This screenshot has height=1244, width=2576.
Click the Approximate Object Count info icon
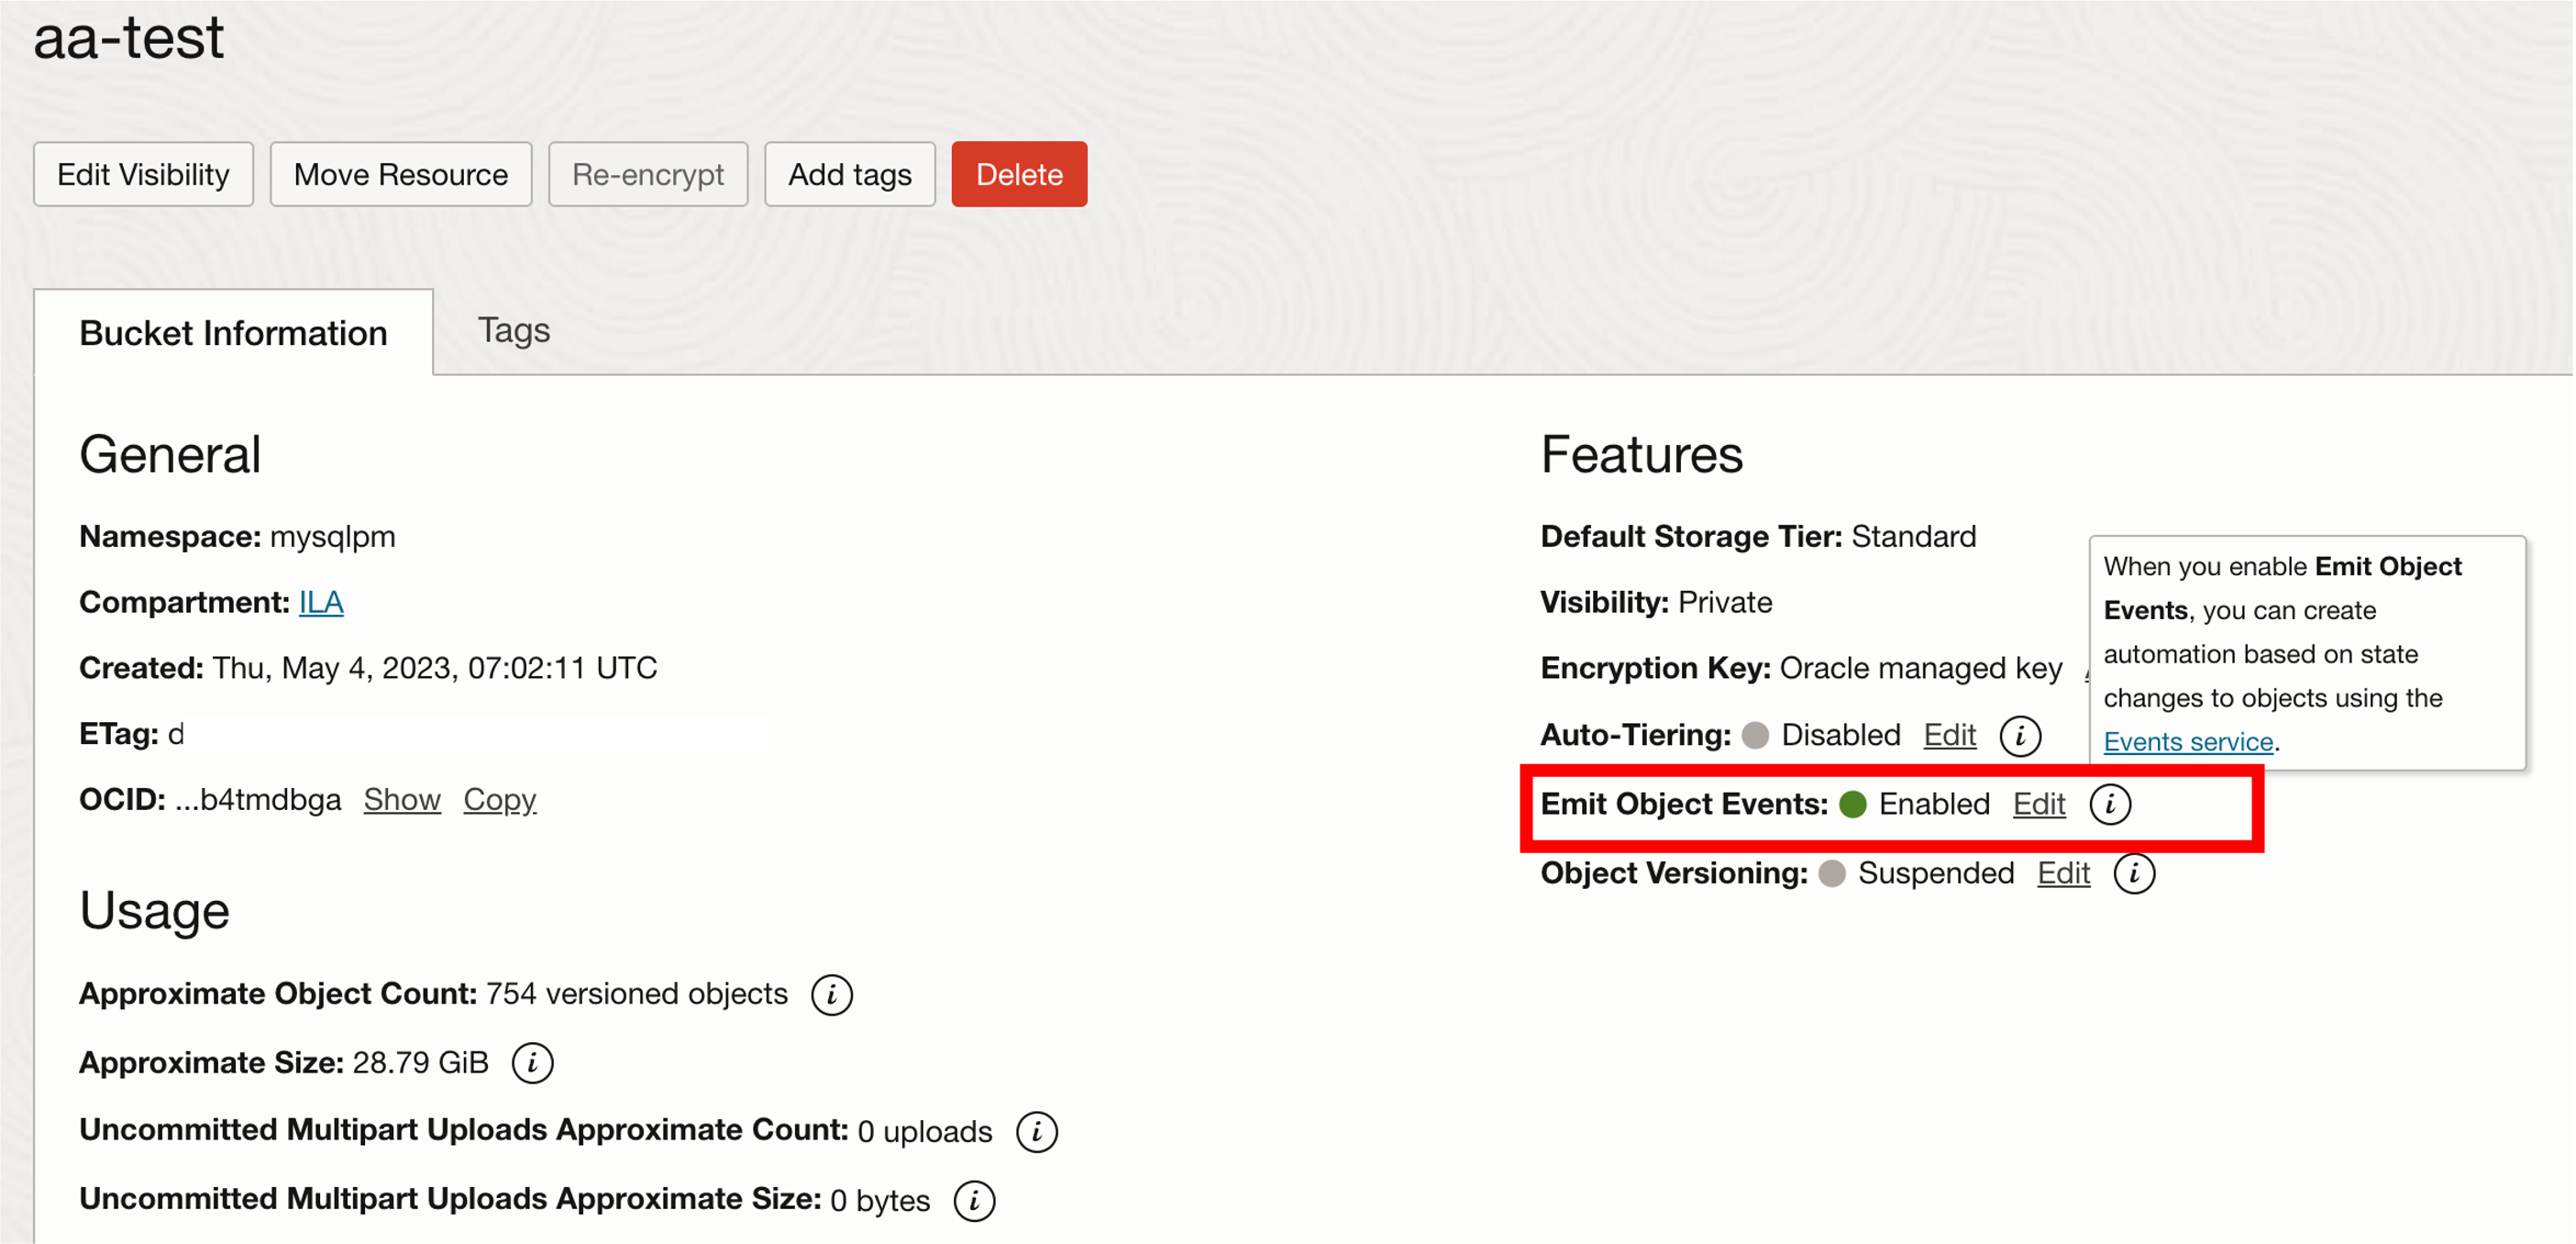(x=831, y=994)
